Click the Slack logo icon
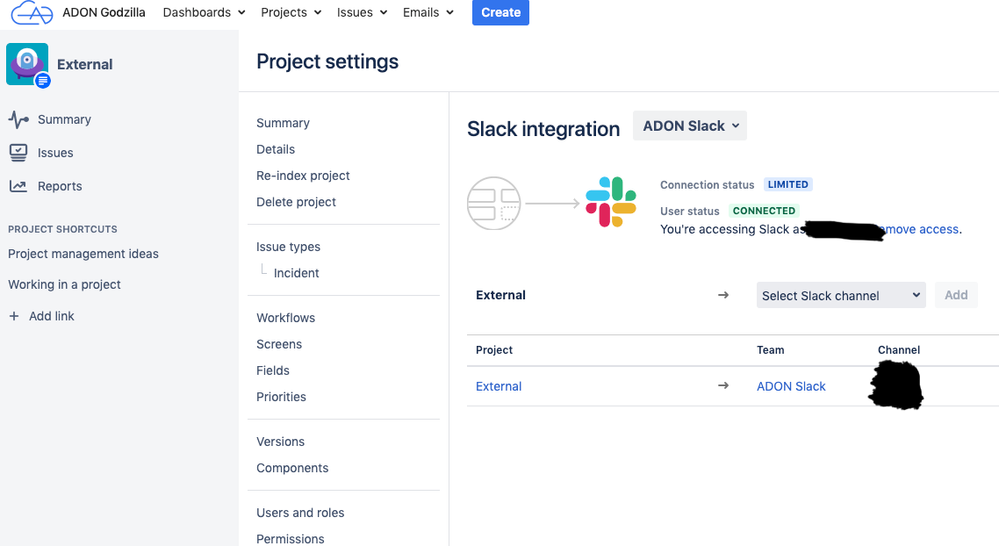 click(x=611, y=202)
